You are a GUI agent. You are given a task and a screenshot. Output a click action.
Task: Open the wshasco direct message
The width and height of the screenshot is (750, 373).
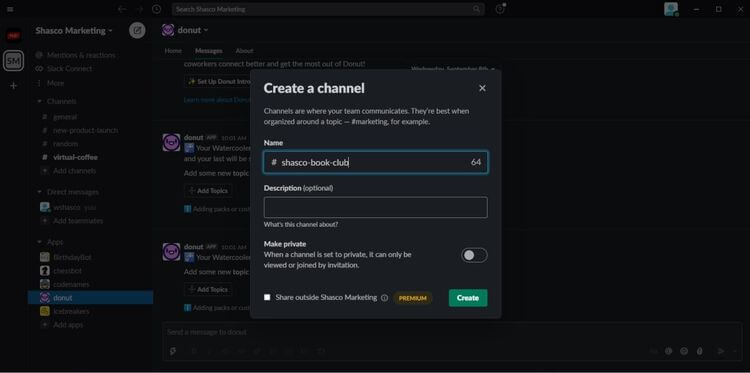click(68, 208)
